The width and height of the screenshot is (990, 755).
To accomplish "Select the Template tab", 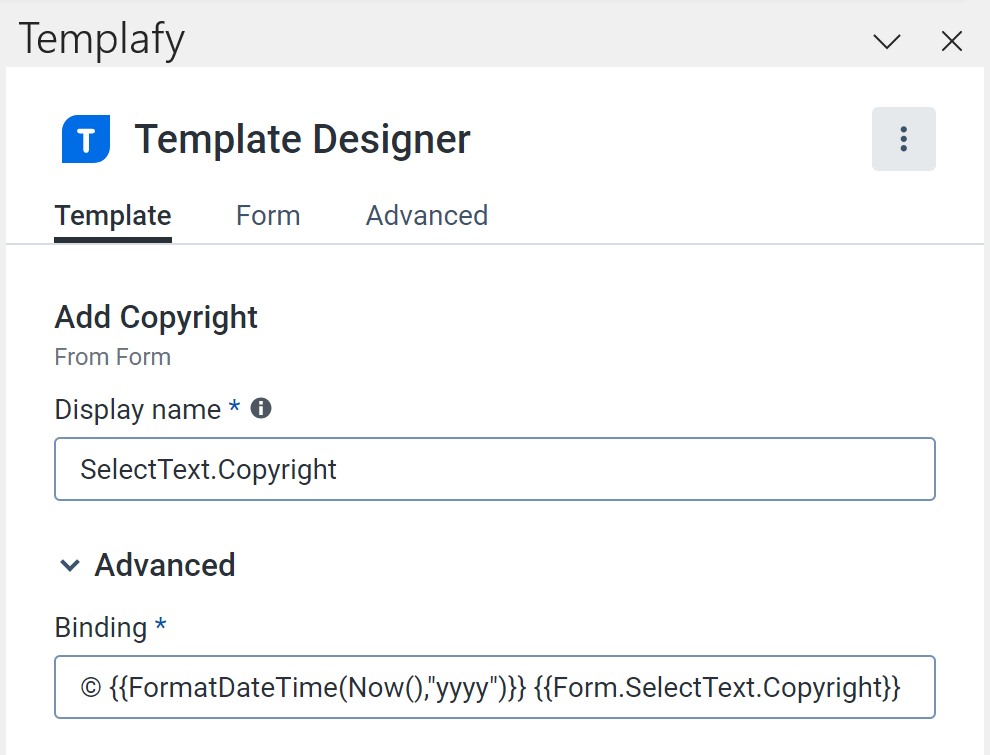I will coord(112,215).
